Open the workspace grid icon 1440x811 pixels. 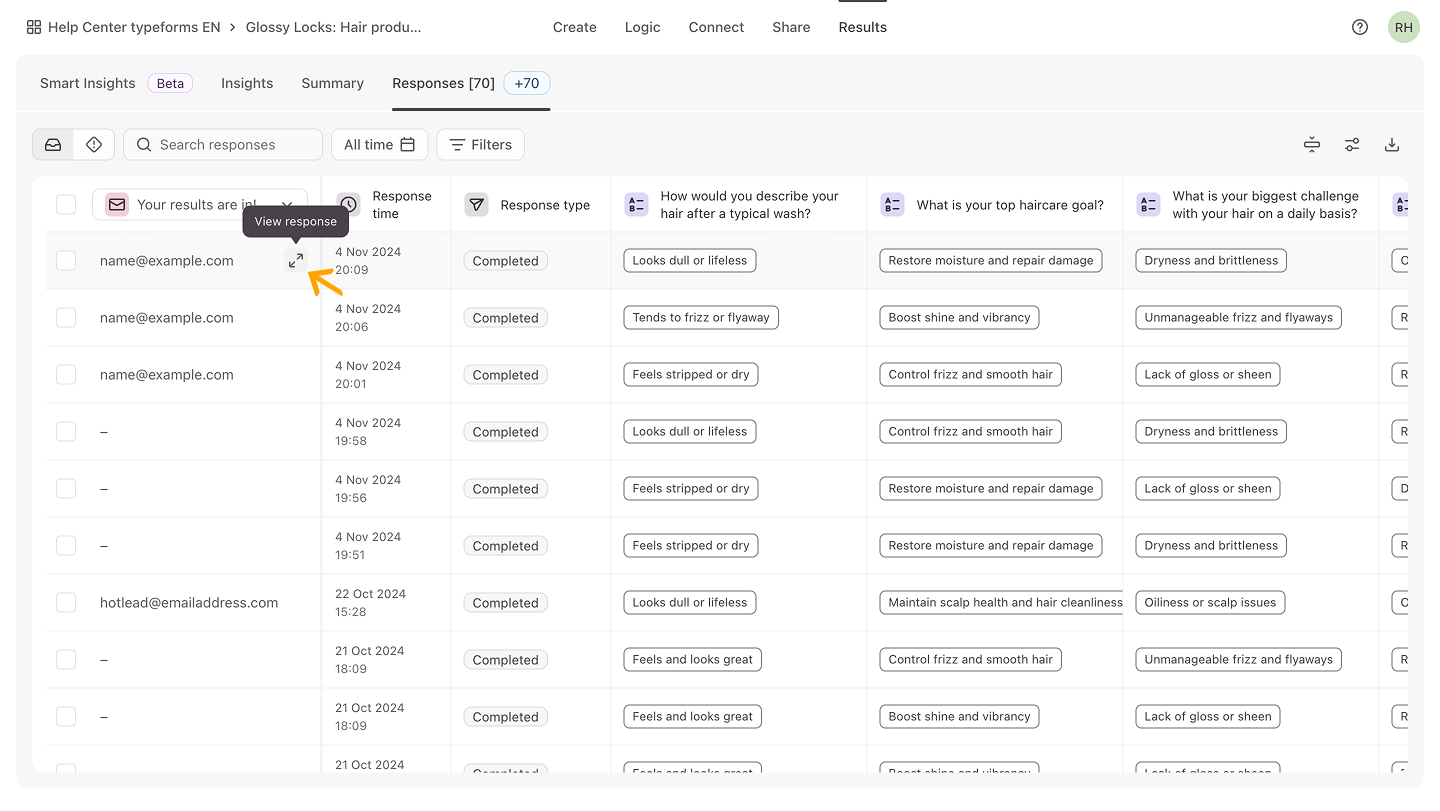[34, 27]
